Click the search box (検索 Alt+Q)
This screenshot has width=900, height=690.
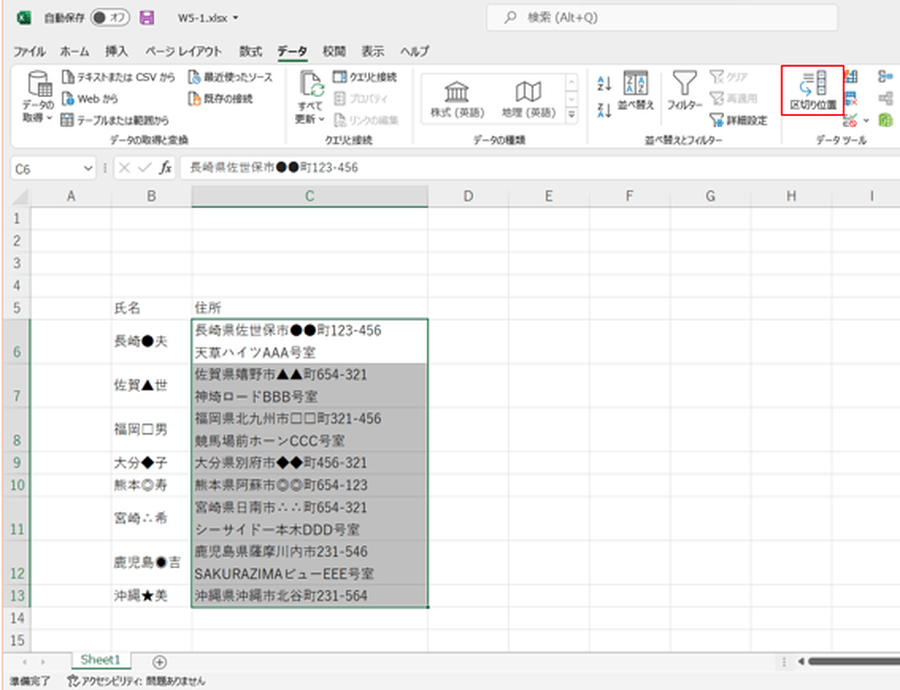(661, 18)
